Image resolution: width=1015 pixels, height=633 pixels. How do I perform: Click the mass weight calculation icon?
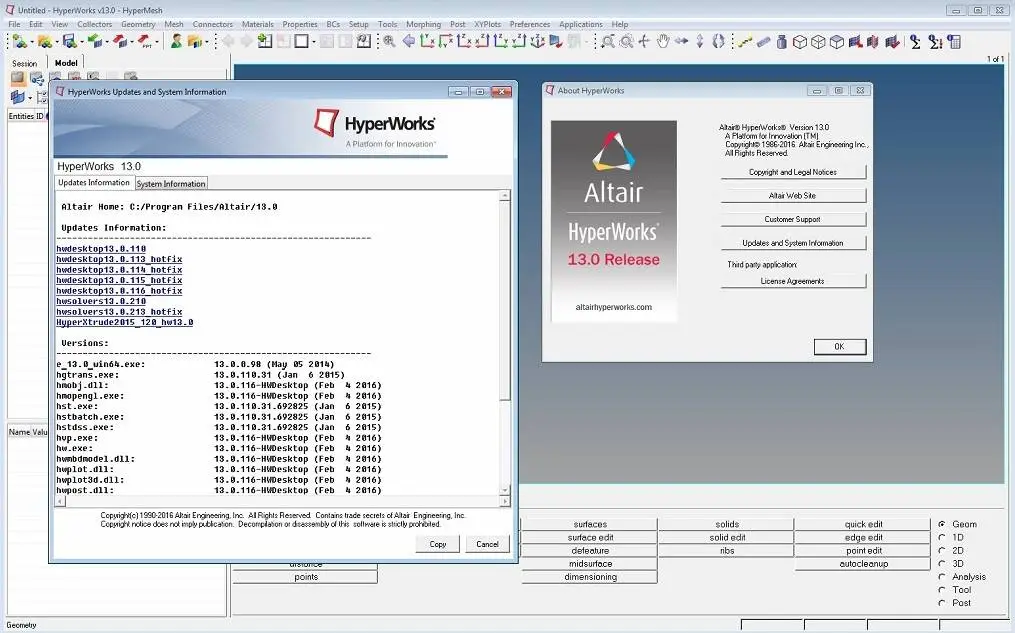[x=781, y=41]
